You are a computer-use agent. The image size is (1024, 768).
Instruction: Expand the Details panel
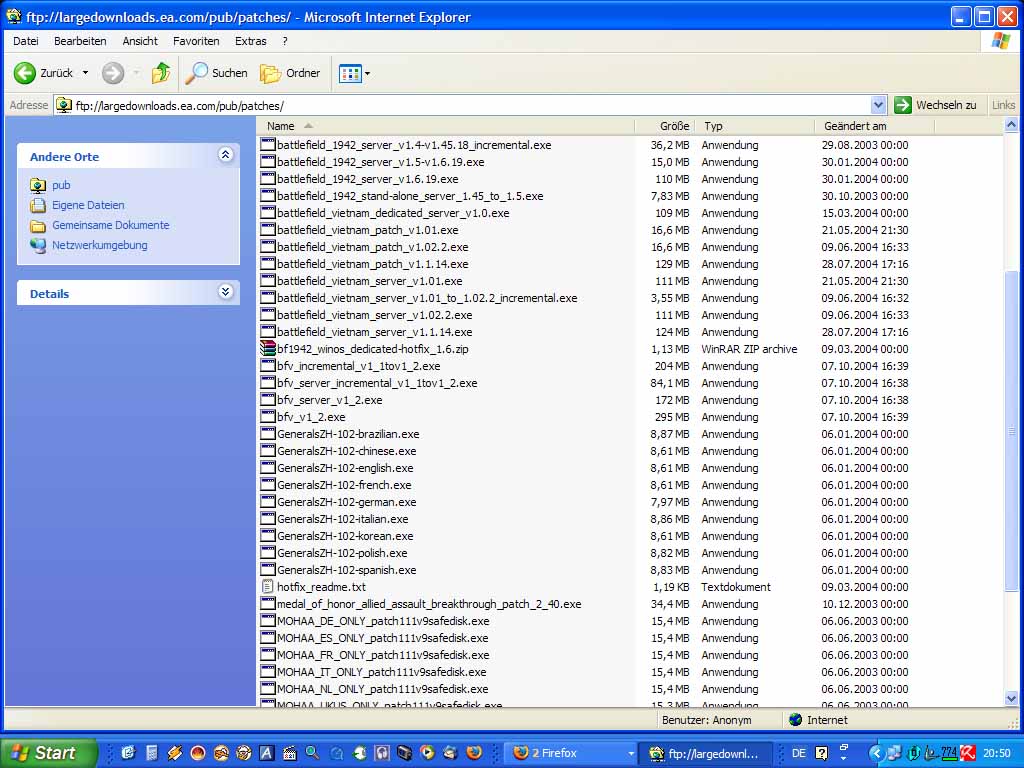pos(225,292)
